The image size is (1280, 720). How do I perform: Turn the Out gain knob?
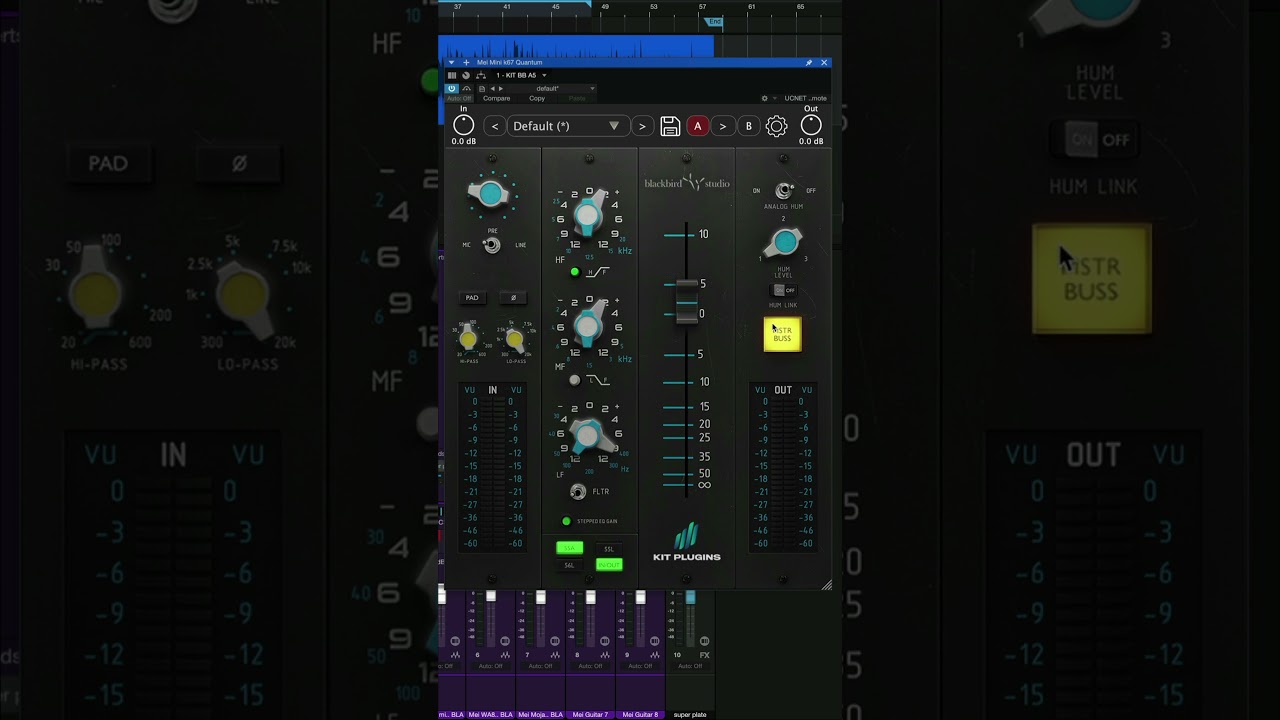coord(811,125)
